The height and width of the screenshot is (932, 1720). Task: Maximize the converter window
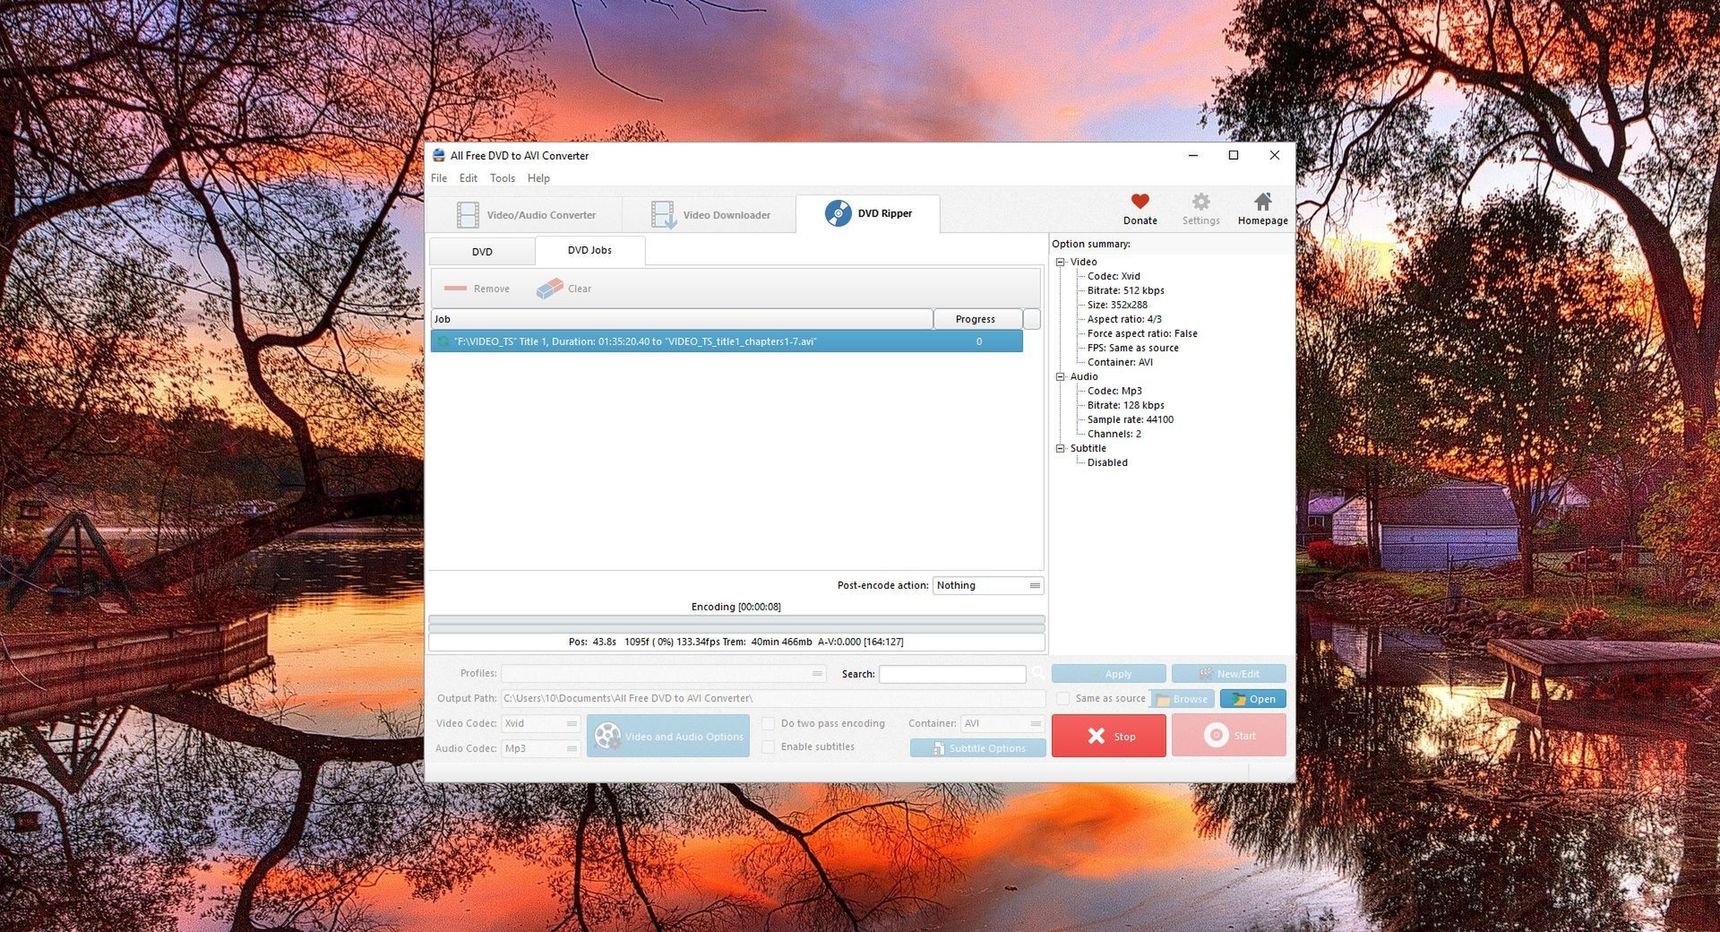1233,155
